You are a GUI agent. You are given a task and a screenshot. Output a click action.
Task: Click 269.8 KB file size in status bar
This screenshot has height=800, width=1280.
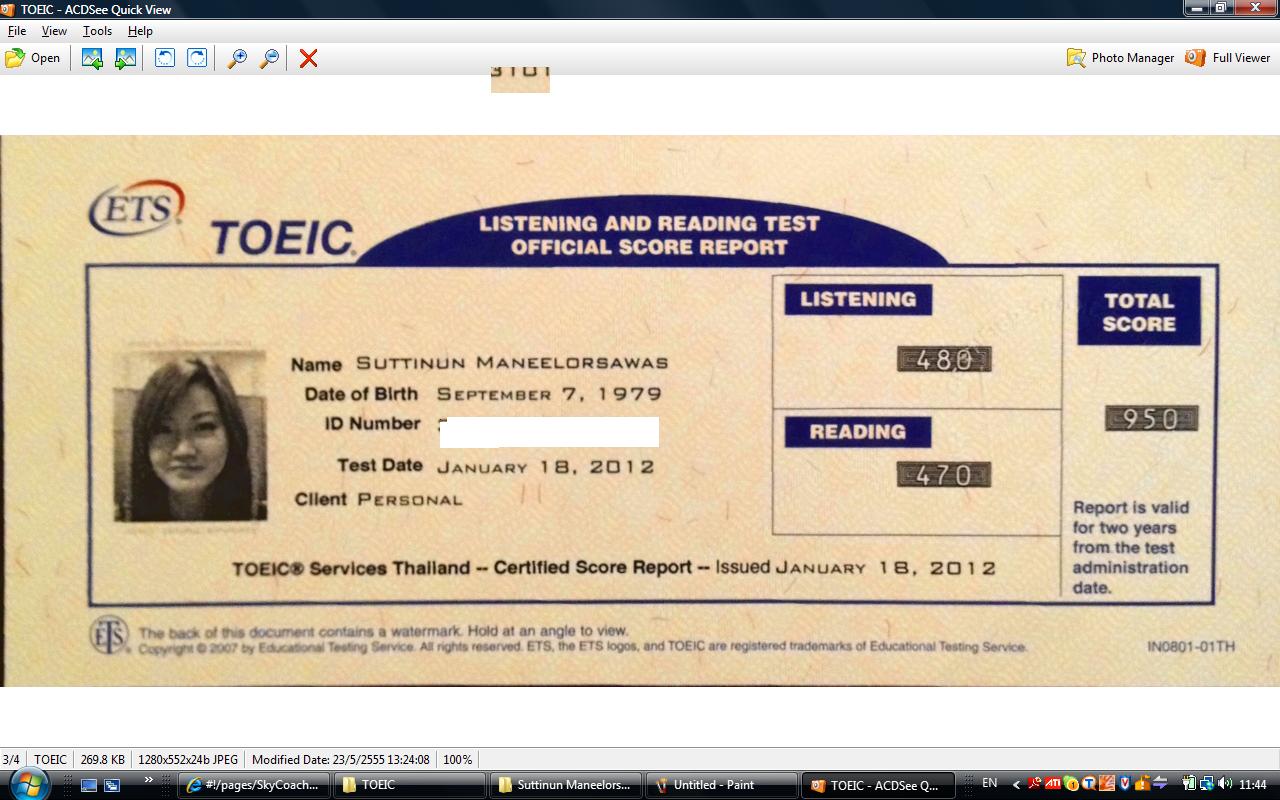click(x=102, y=759)
